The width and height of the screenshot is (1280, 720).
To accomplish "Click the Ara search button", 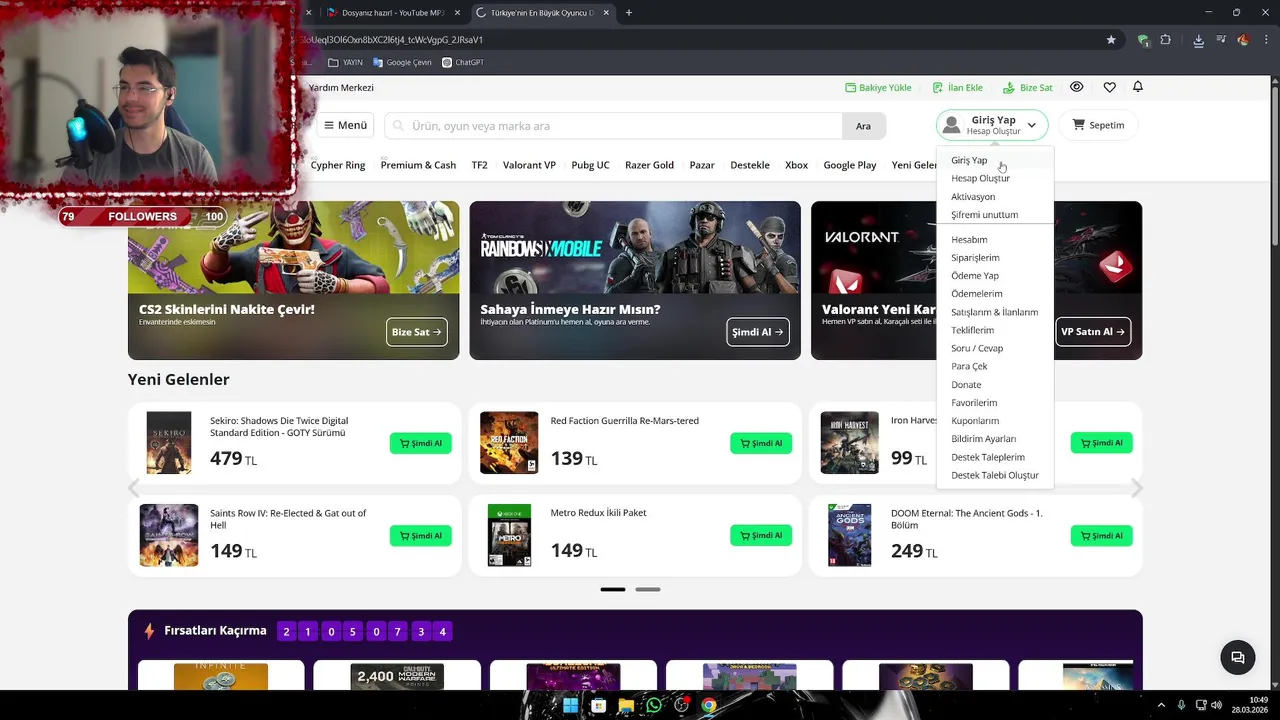I will coord(863,126).
